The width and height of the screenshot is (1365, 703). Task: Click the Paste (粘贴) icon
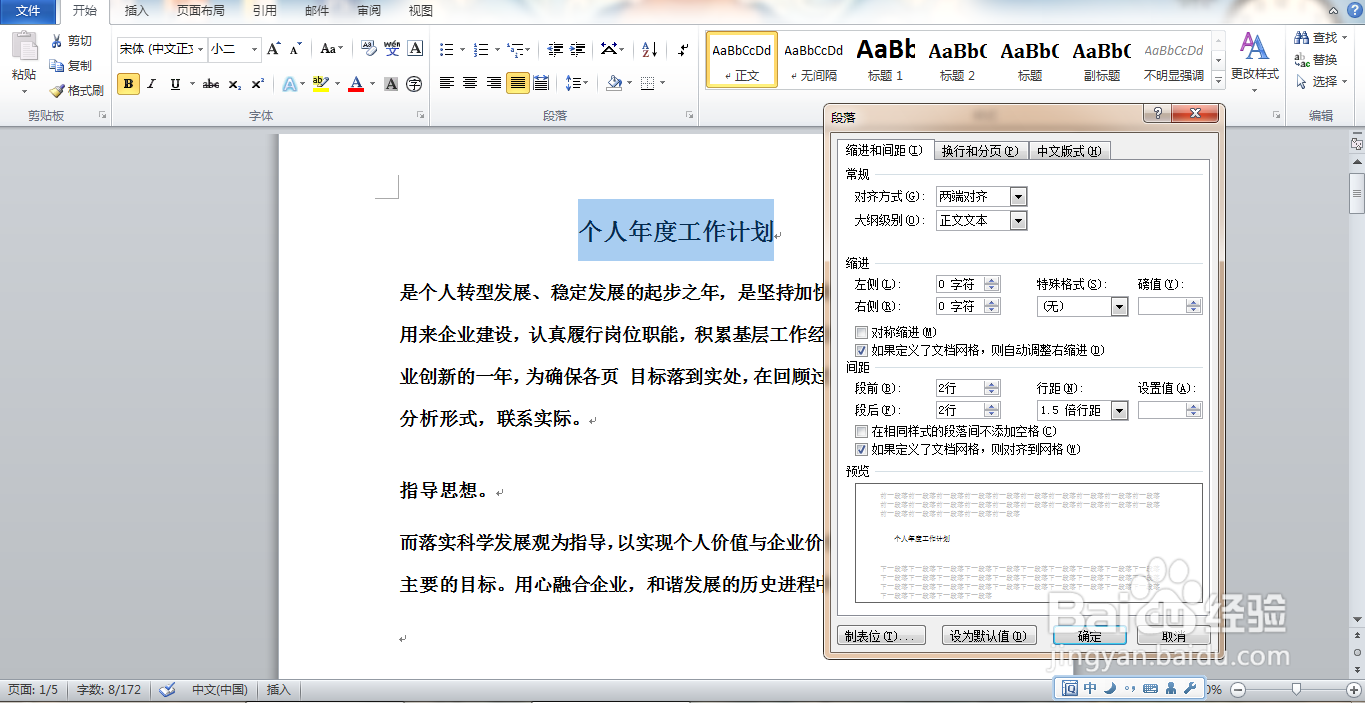tap(24, 48)
